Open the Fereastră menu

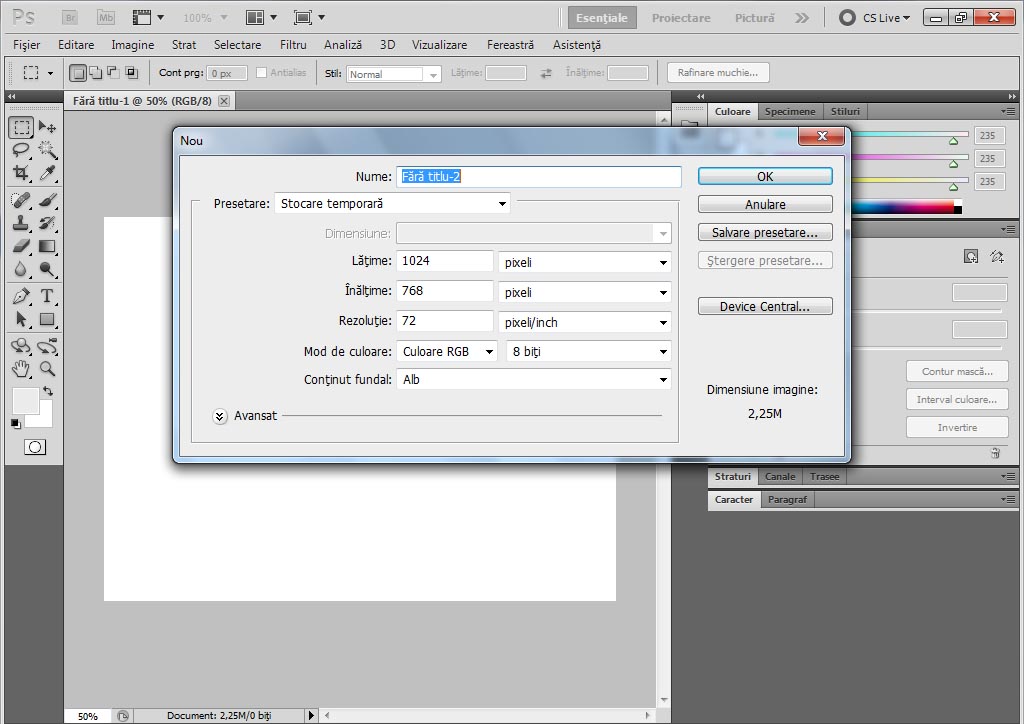tap(510, 45)
